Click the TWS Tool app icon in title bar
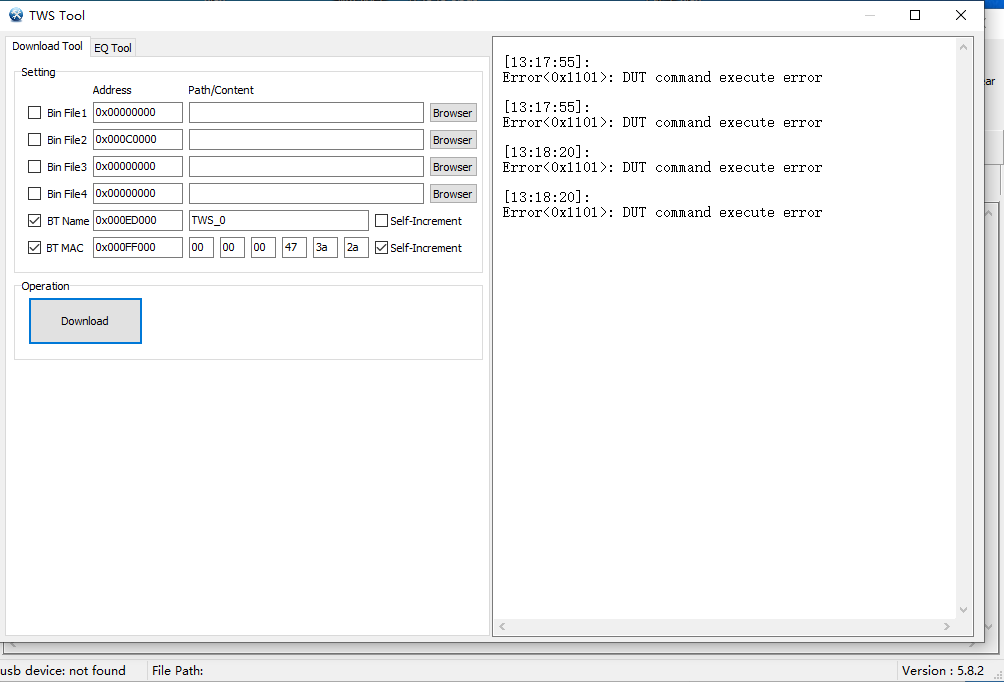 pyautogui.click(x=16, y=15)
